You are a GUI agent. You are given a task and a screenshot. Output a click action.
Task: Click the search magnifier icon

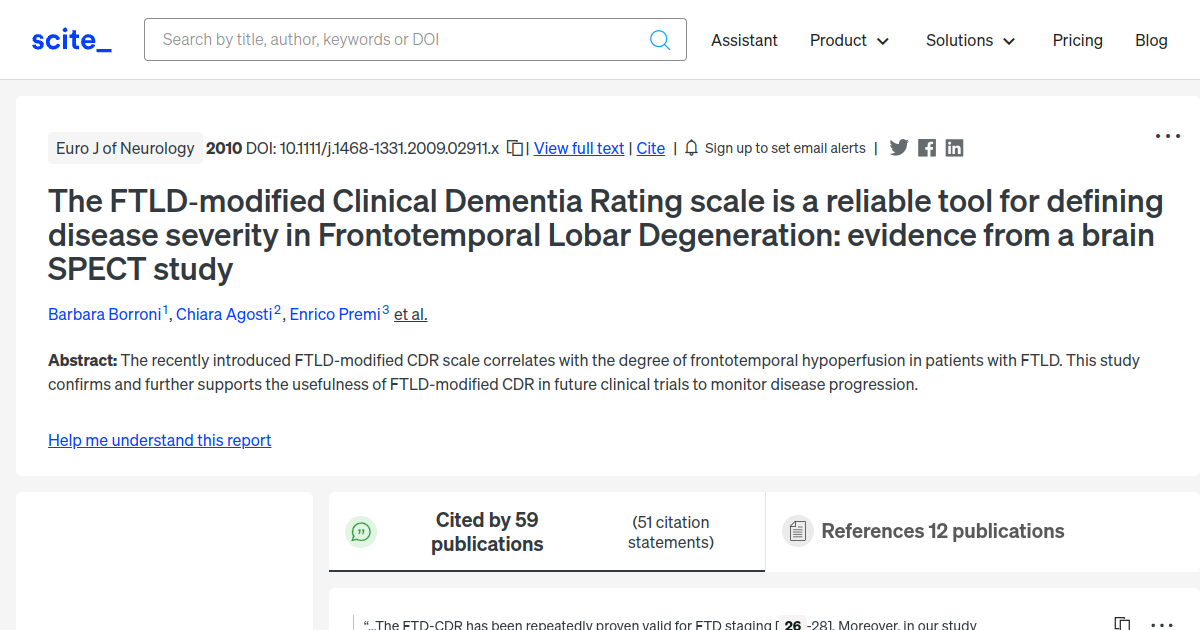click(x=660, y=39)
